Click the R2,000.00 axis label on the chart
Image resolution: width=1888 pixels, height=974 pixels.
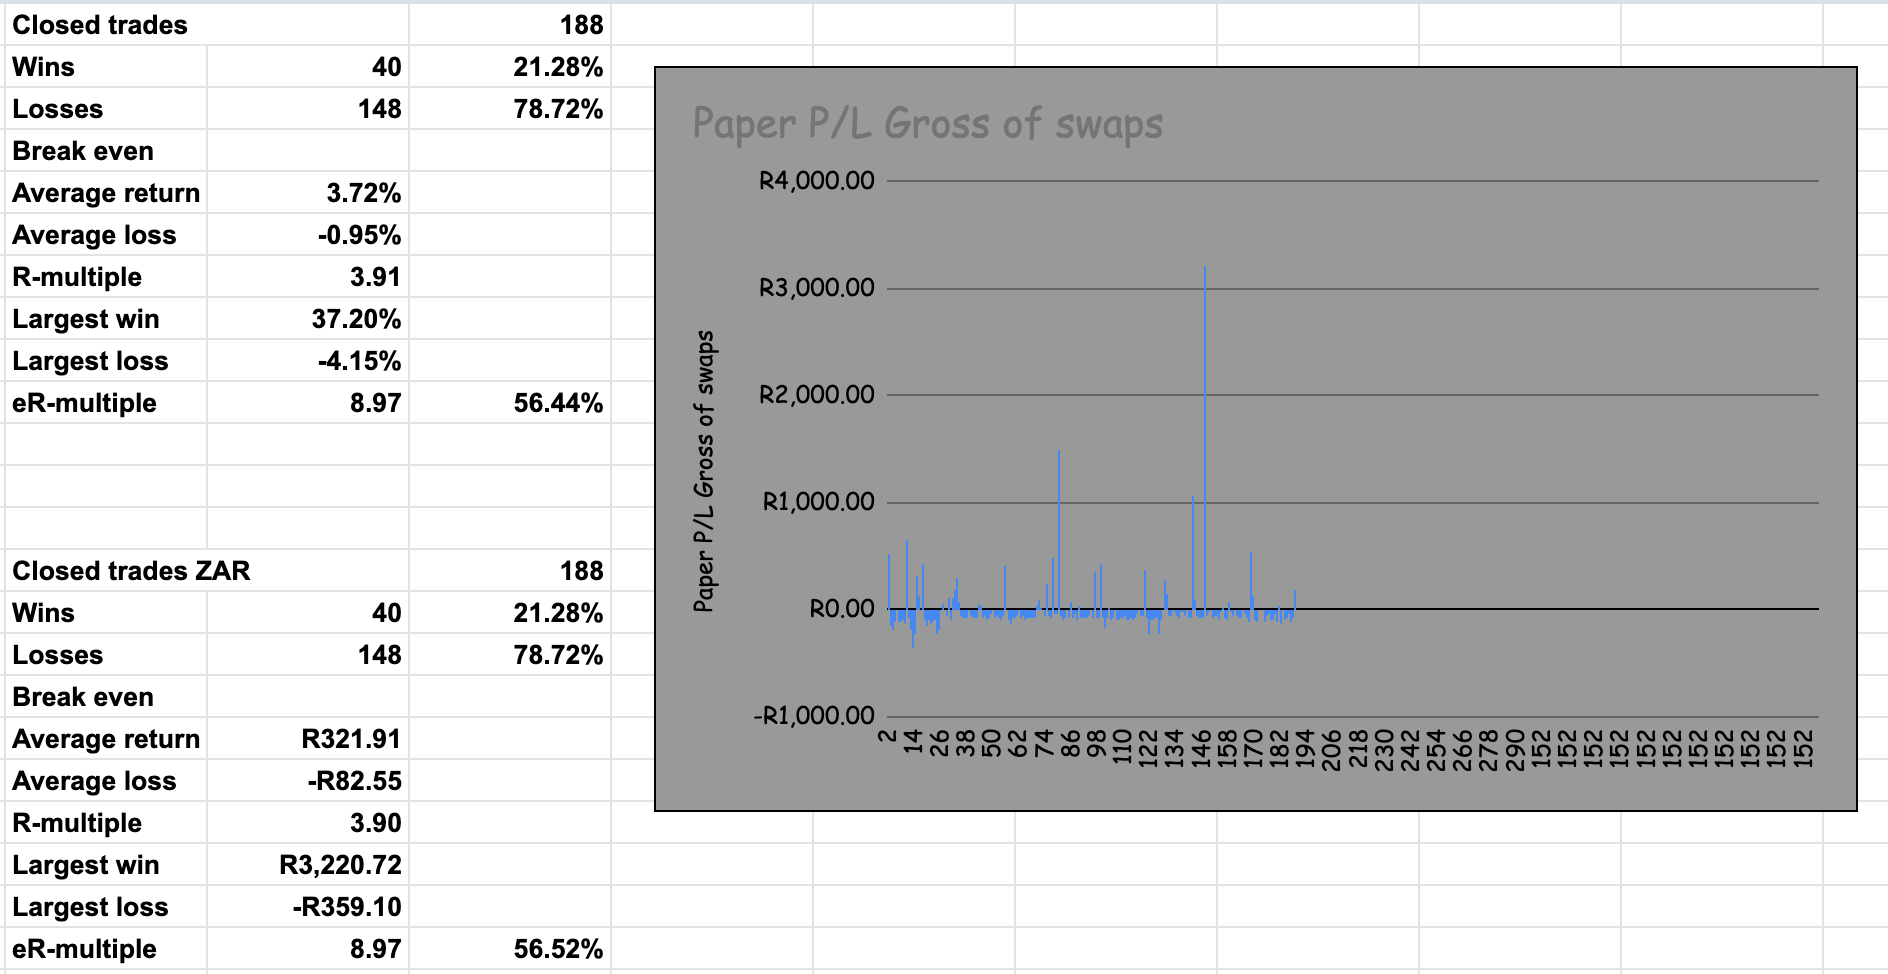pos(816,395)
